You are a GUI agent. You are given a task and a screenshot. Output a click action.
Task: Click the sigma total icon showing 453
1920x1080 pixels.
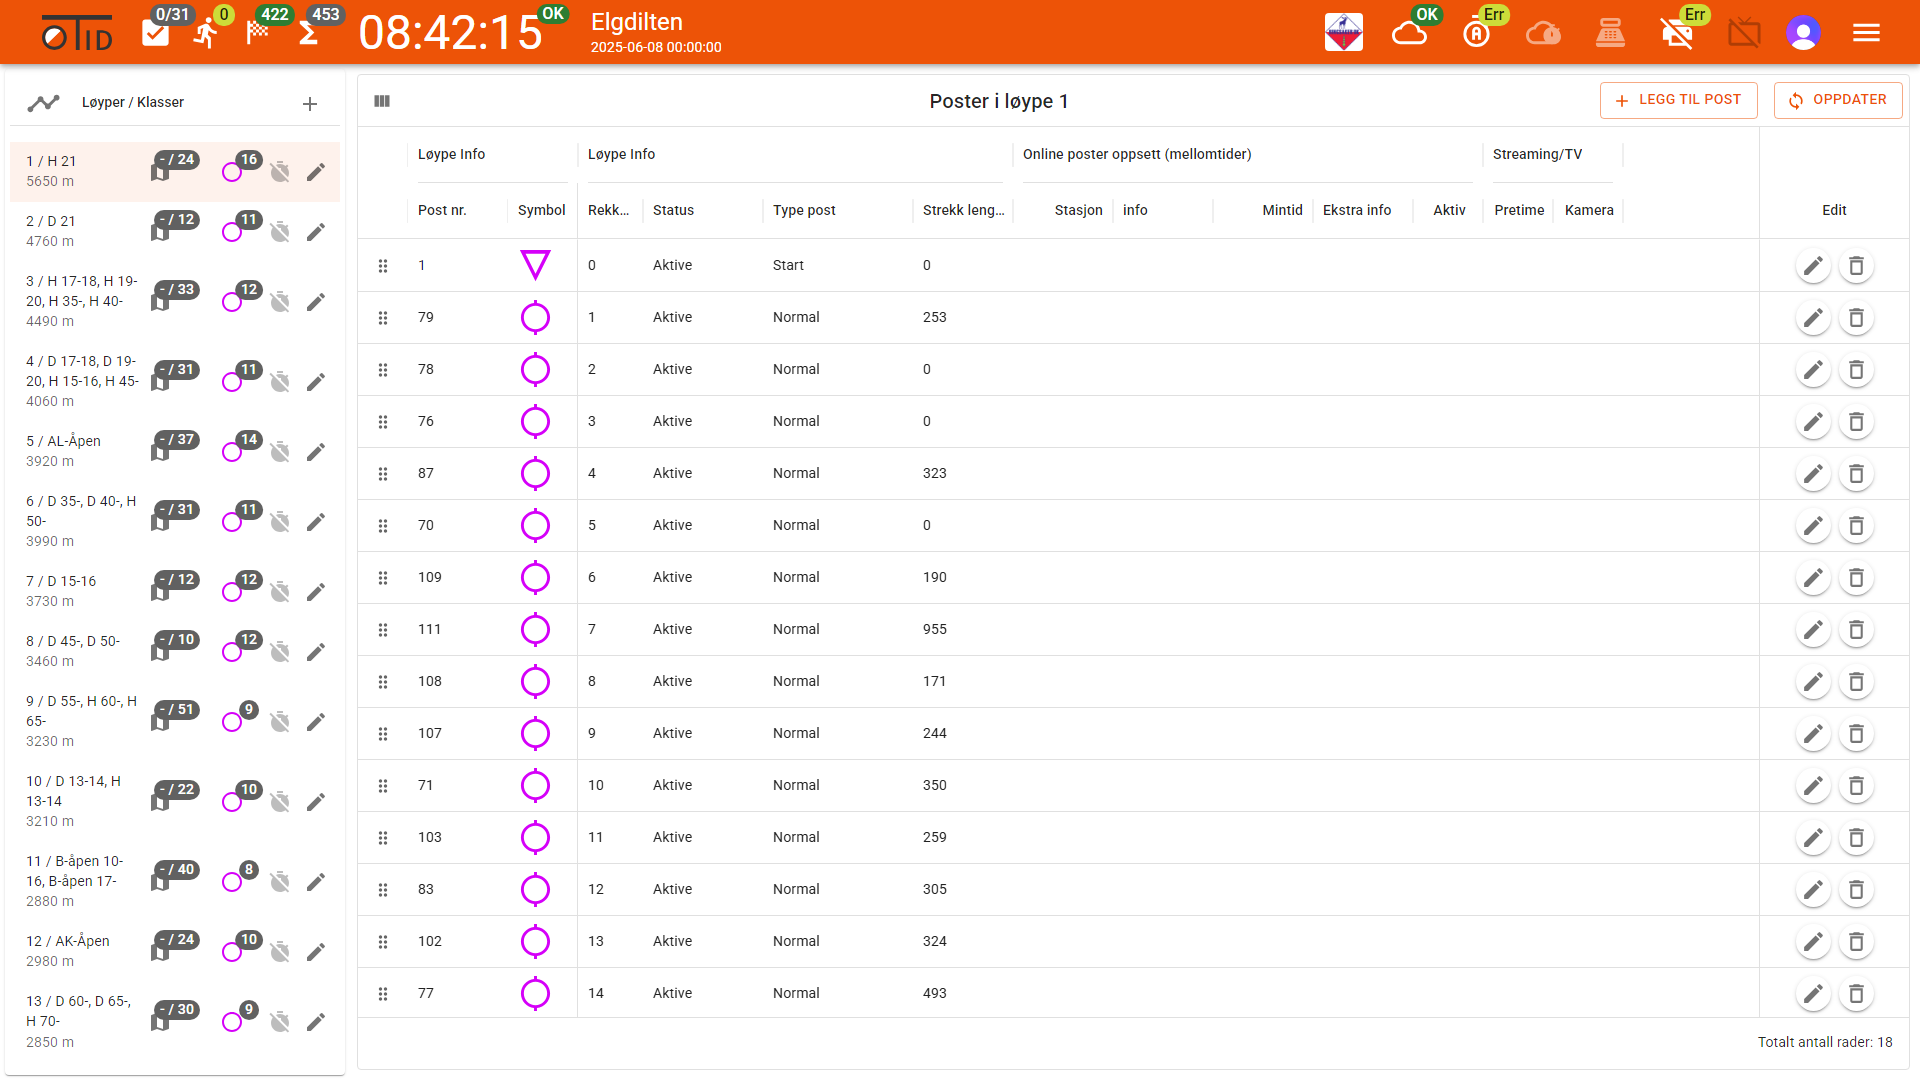click(309, 33)
